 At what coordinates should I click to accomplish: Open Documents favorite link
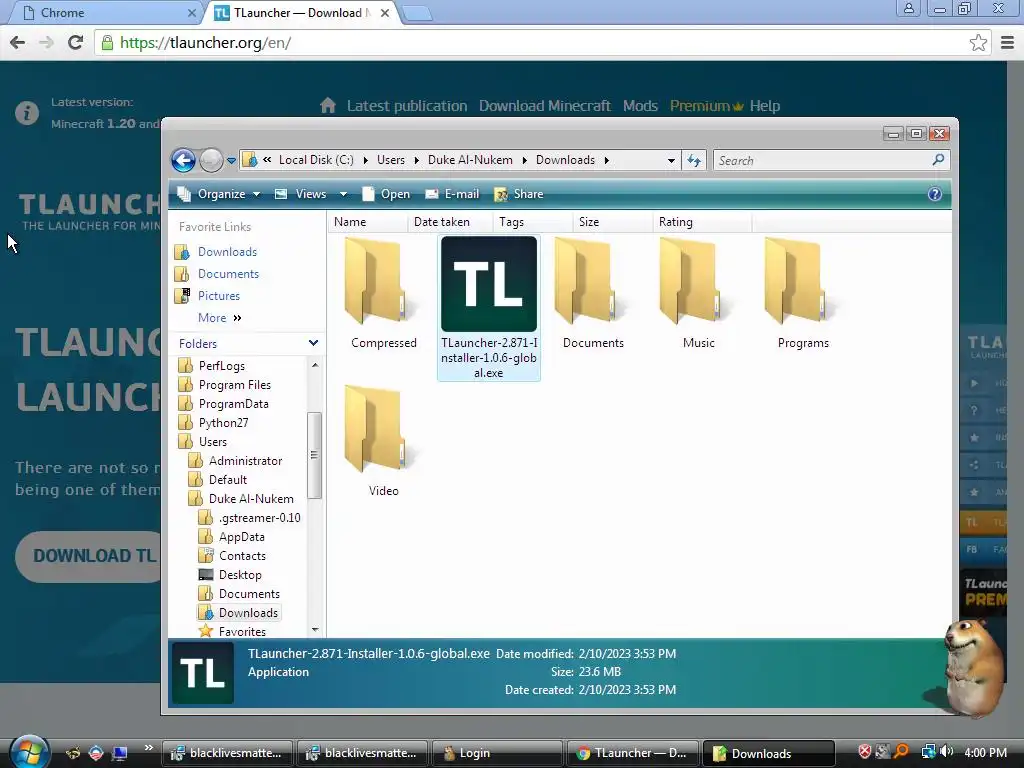point(228,274)
